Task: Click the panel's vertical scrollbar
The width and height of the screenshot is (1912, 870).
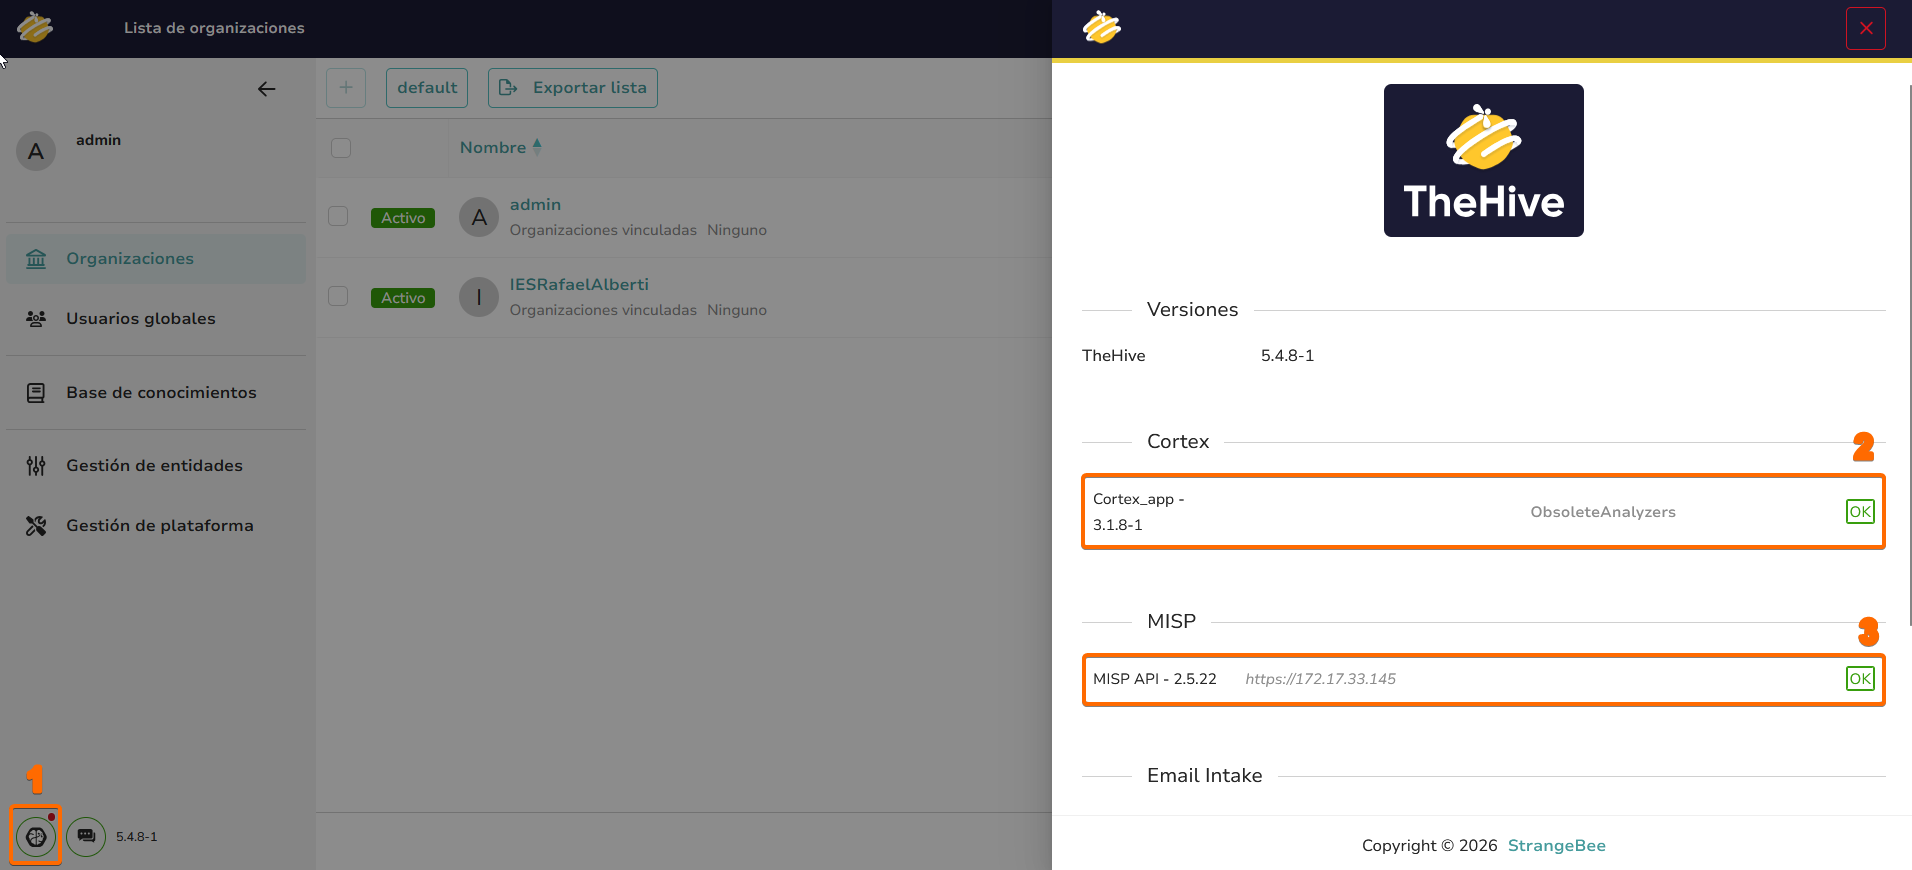Action: (x=1910, y=355)
